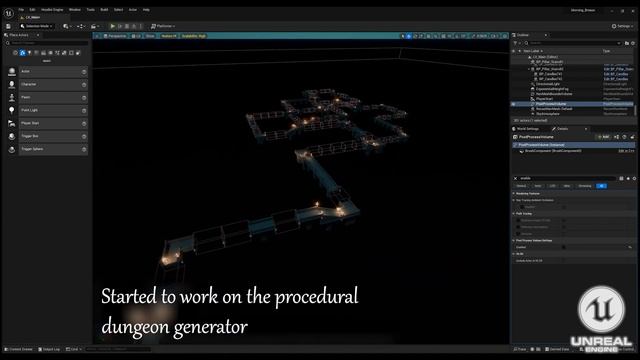The width and height of the screenshot is (640, 360).
Task: Toggle the third Path Tracing checkbox
Action: (x=518, y=233)
